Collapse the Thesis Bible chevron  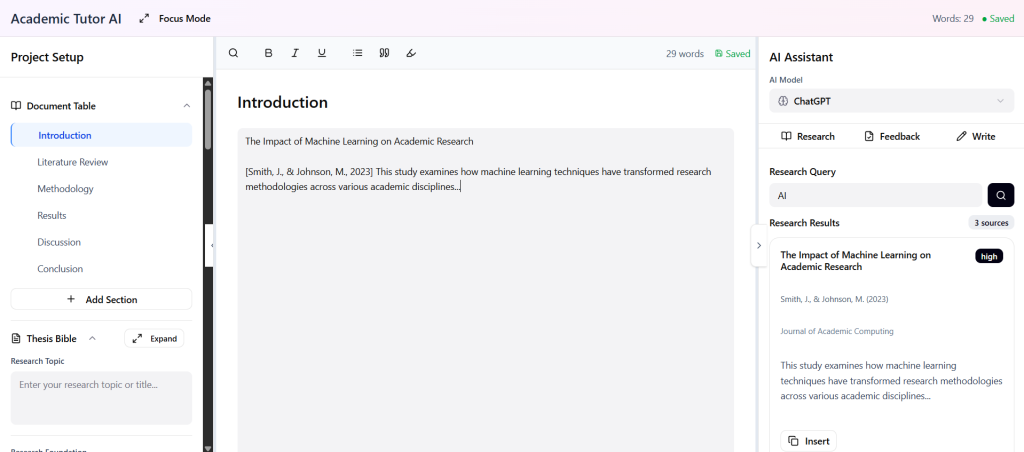pyautogui.click(x=93, y=338)
